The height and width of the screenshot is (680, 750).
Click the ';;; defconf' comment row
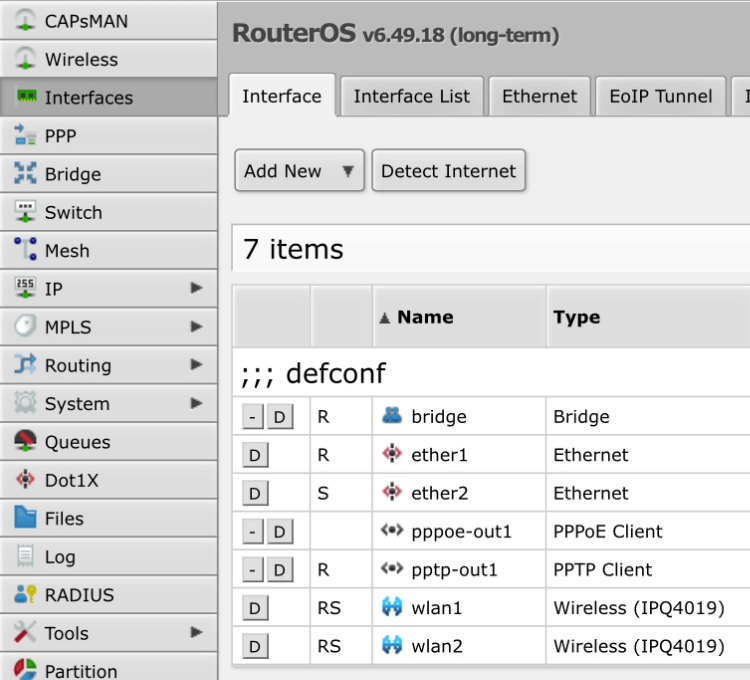tap(491, 373)
